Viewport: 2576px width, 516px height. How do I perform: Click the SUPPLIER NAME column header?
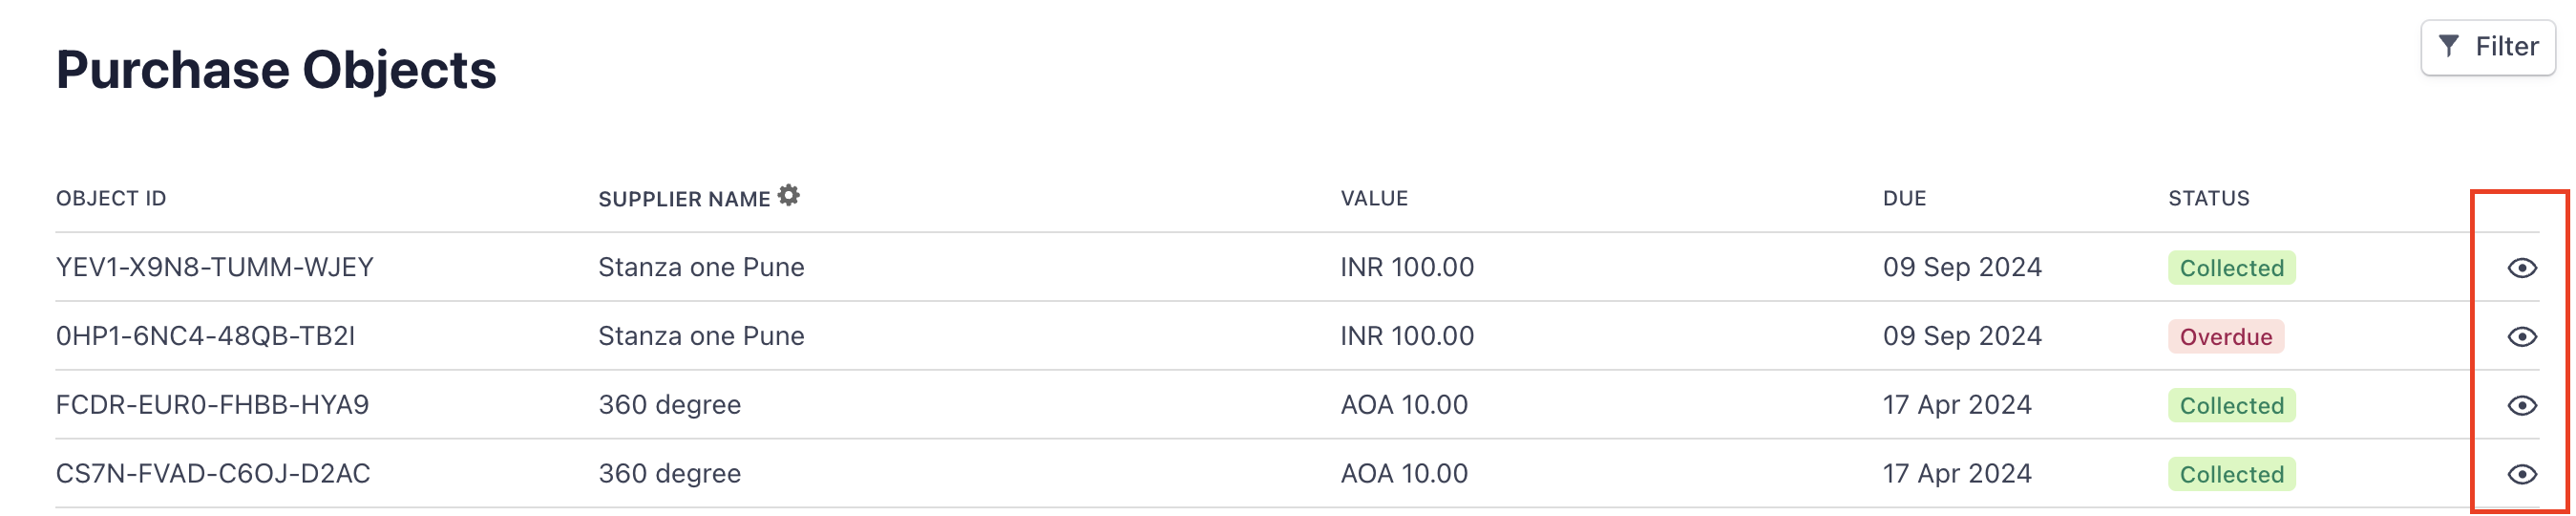pyautogui.click(x=684, y=199)
